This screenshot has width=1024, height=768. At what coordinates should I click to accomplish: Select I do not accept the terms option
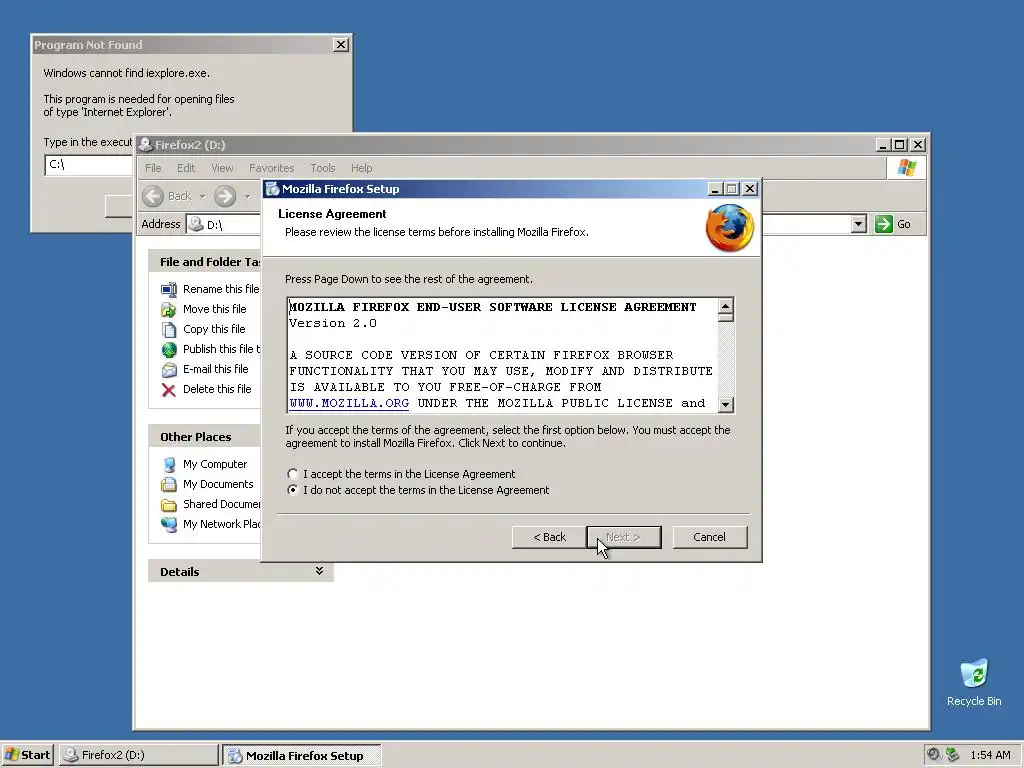click(293, 490)
